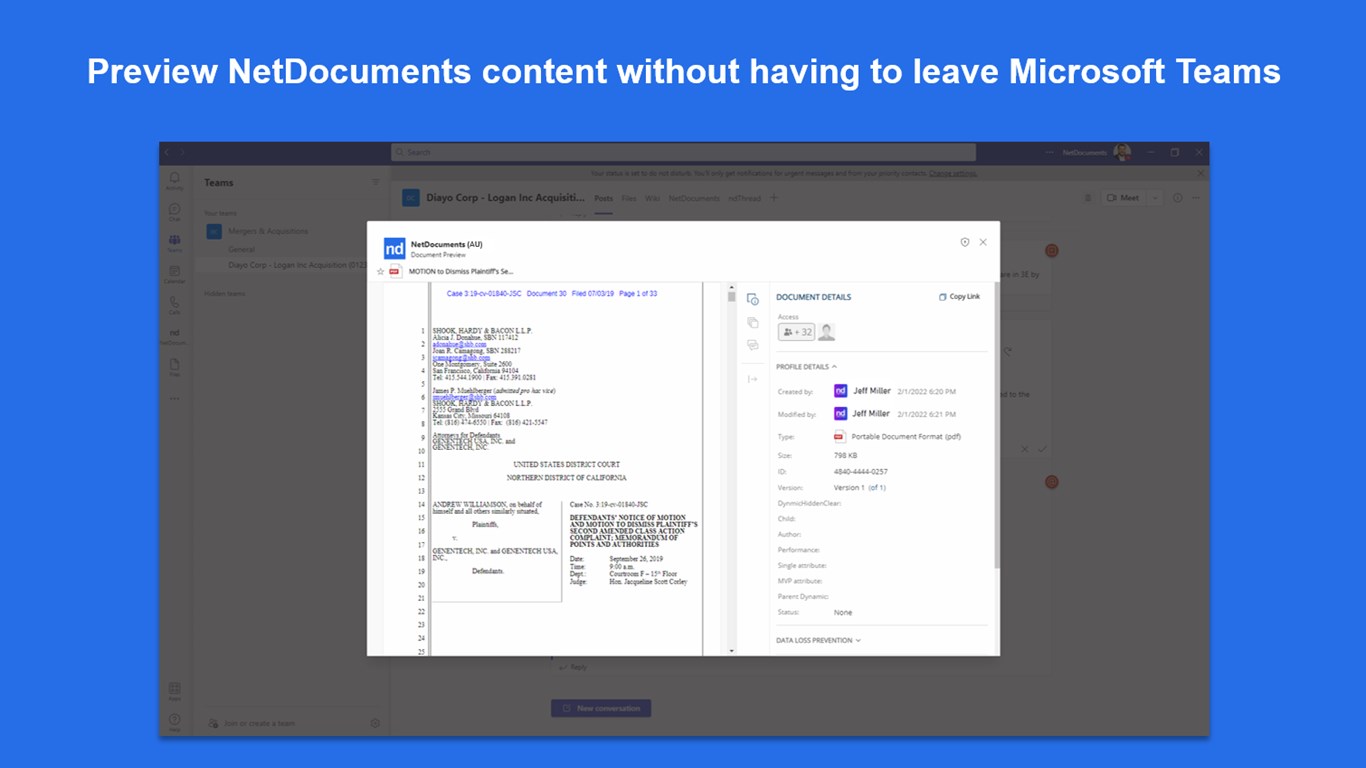This screenshot has width=1366, height=768.
Task: Click Change settings link in status banner
Action: pyautogui.click(x=952, y=173)
